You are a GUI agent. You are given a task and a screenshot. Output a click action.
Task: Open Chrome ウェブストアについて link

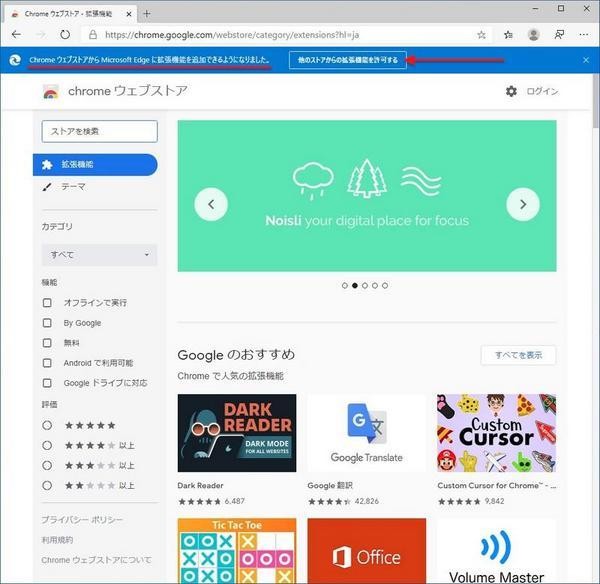96,560
